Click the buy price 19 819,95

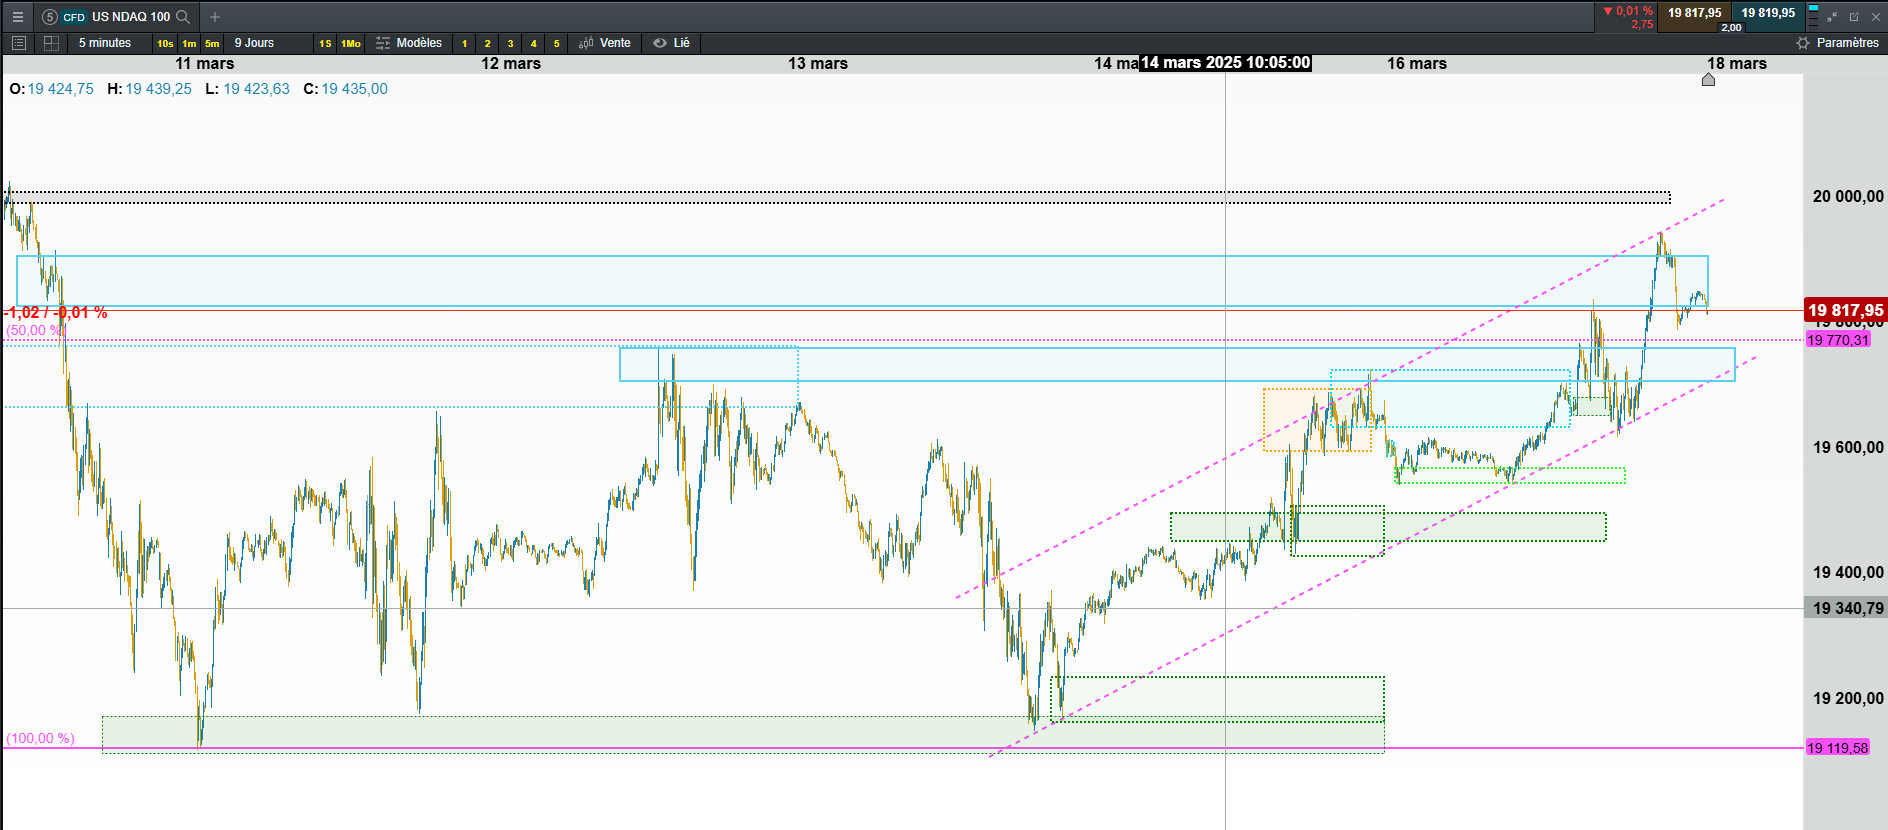click(1768, 13)
